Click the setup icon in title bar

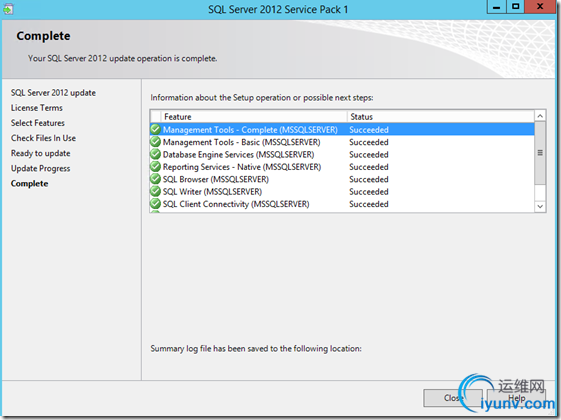pos(8,9)
